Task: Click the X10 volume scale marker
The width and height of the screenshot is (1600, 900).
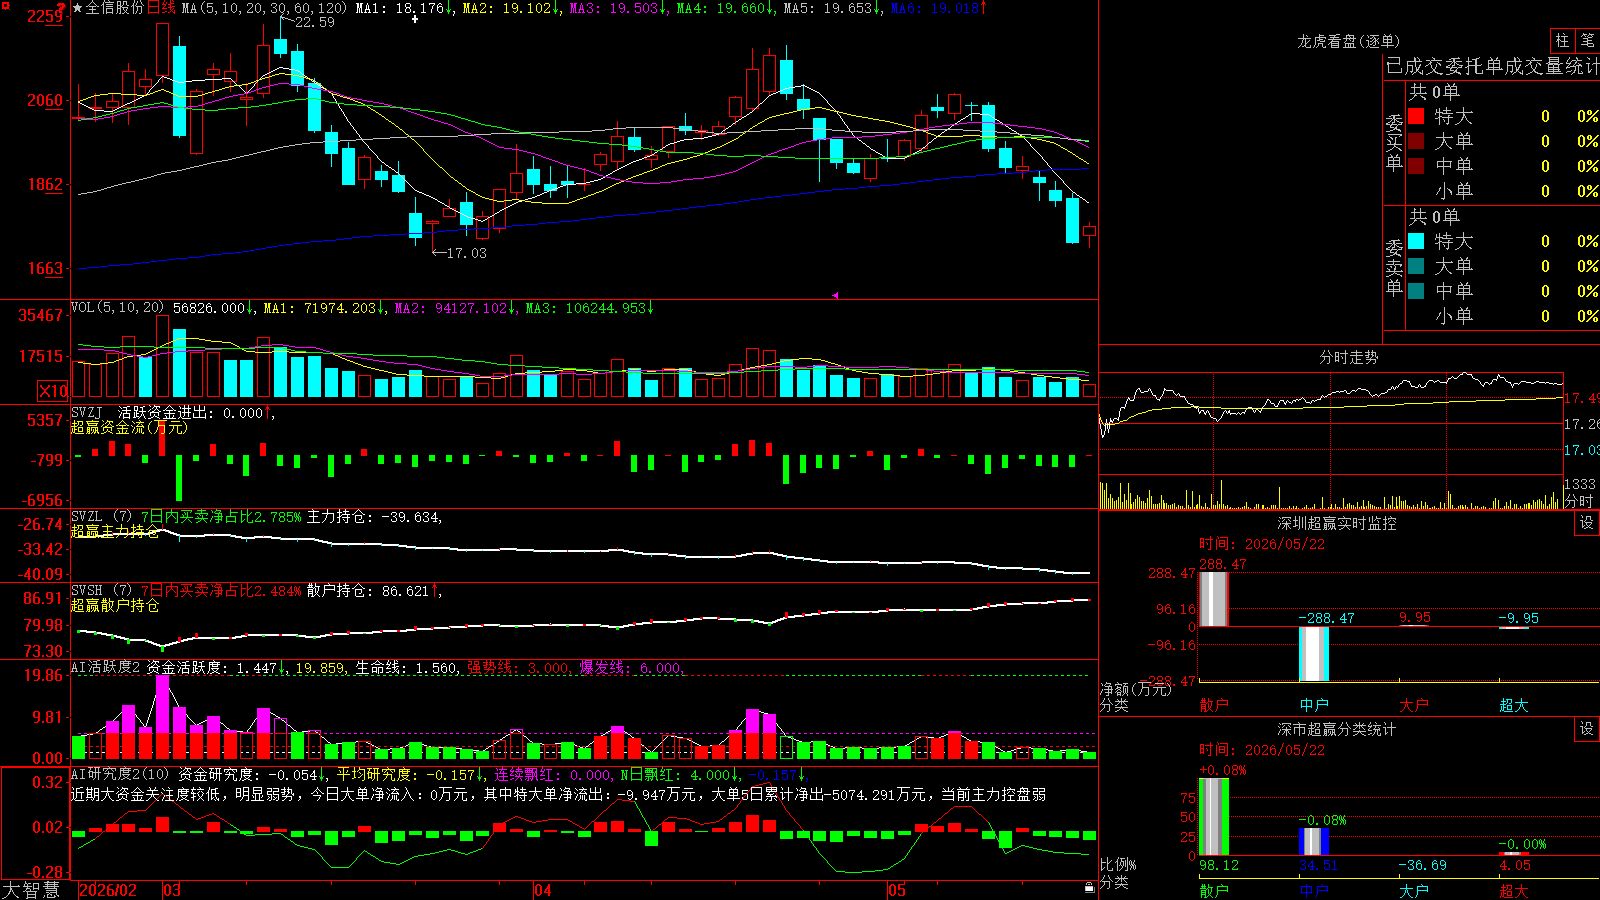Action: point(54,391)
